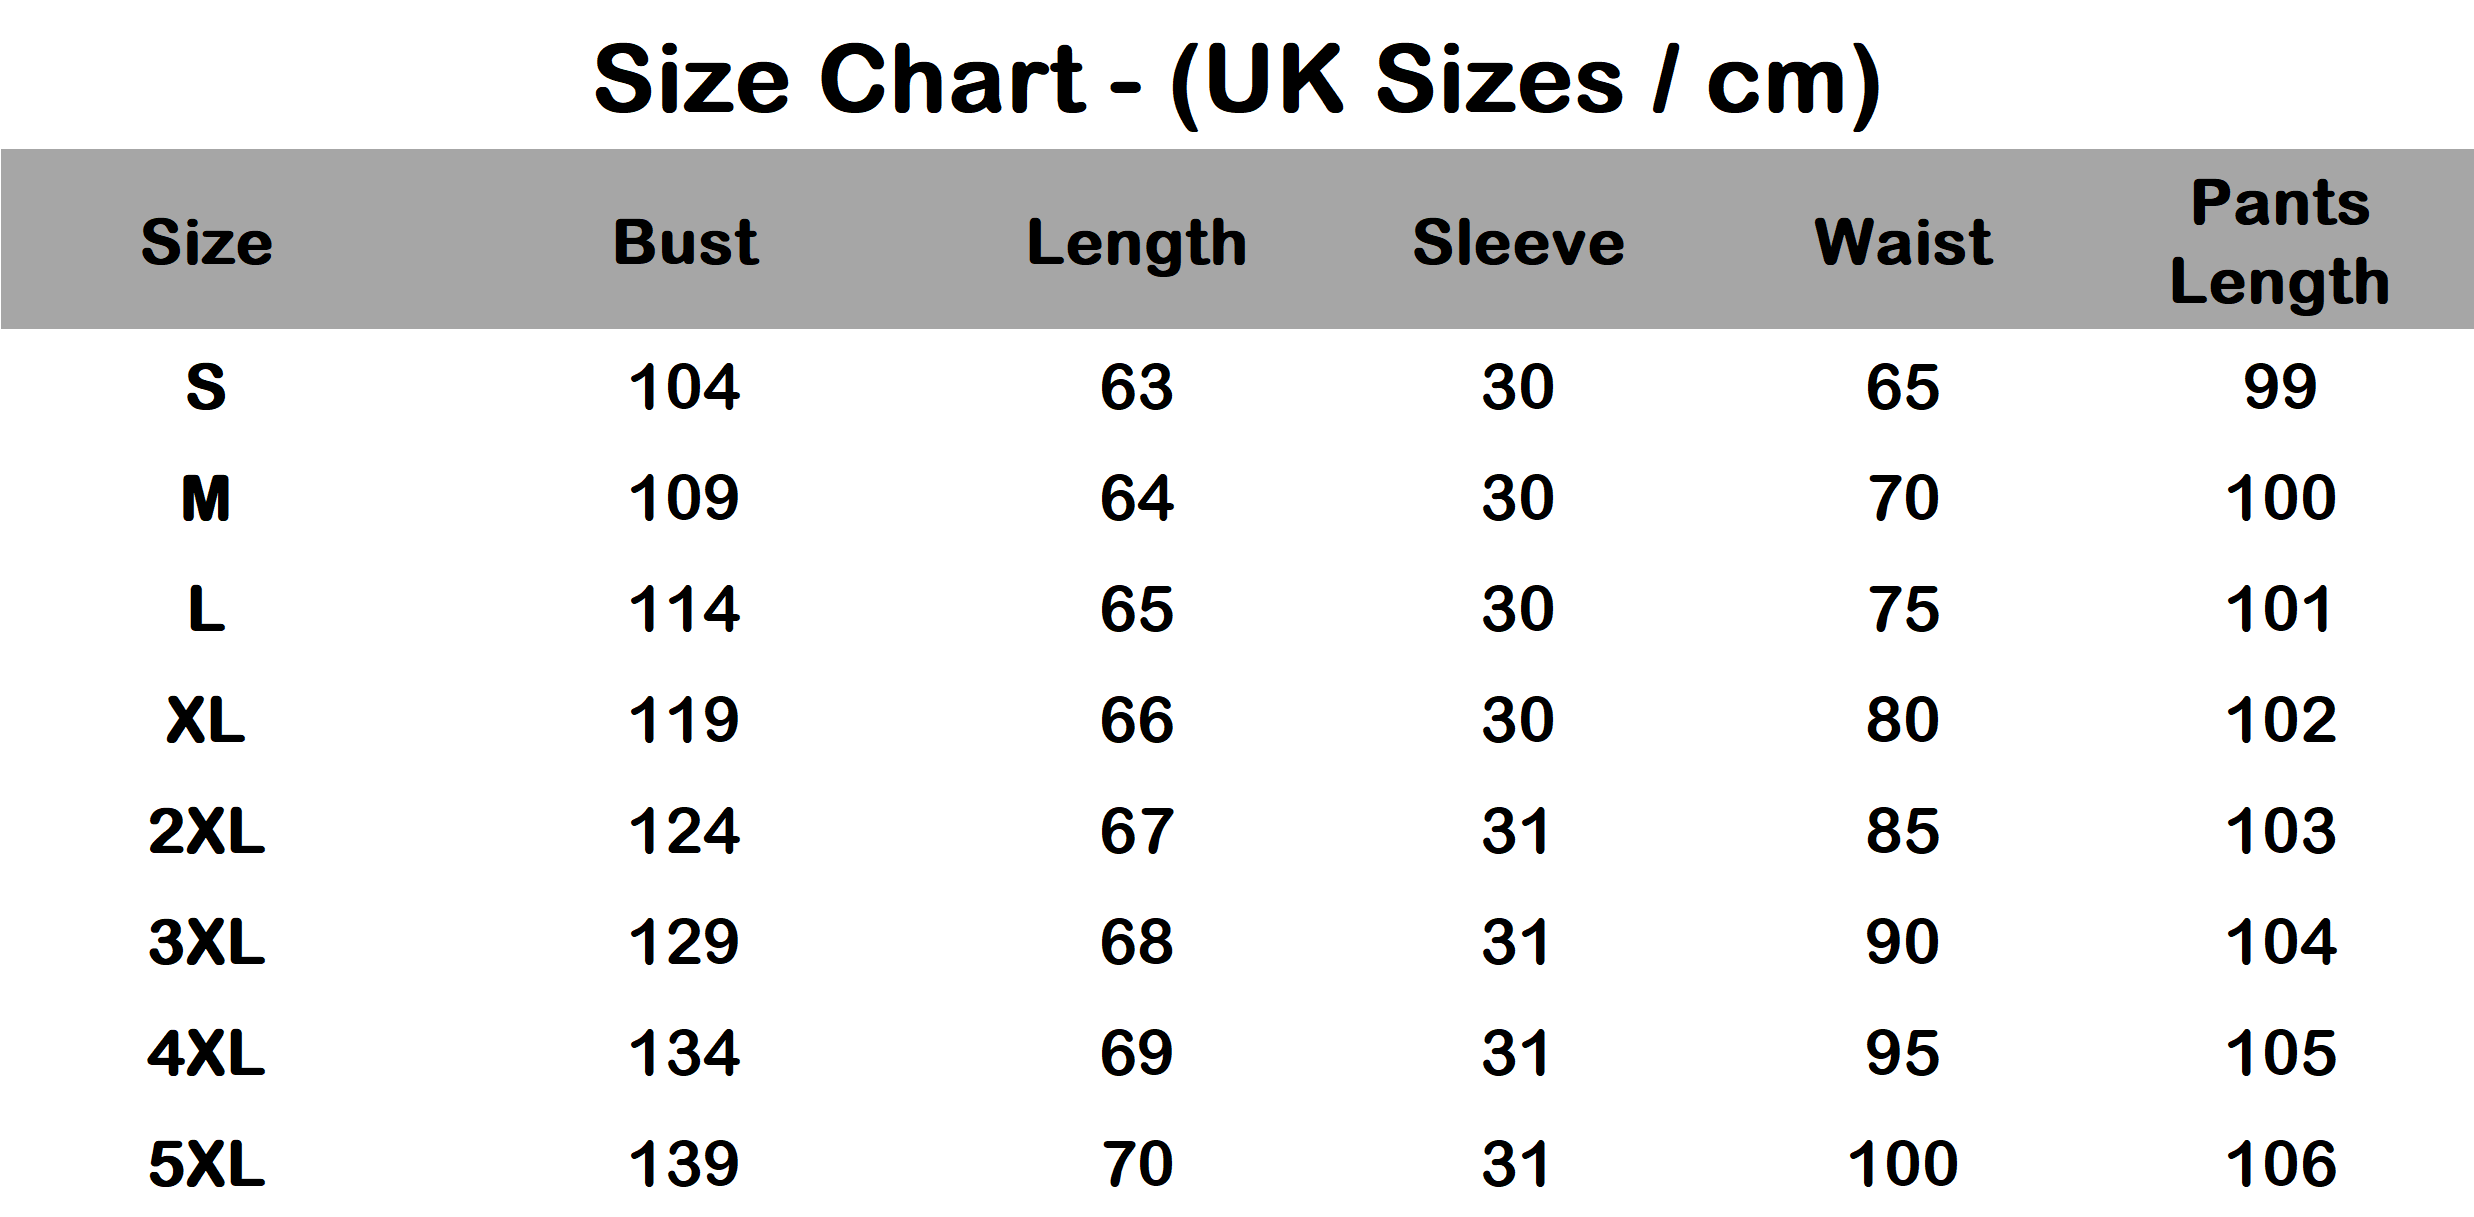The width and height of the screenshot is (2474, 1217).
Task: Click the waist value 75 for size L
Action: point(1903,609)
